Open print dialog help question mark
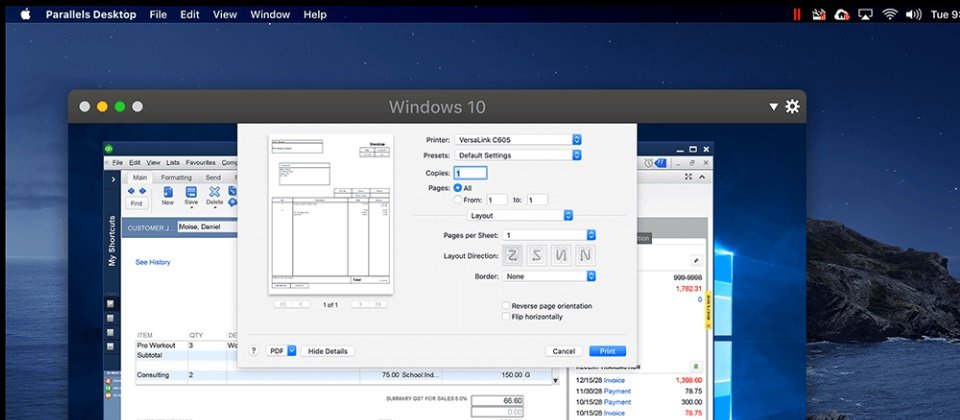Viewport: 960px width, 420px height. [x=253, y=351]
